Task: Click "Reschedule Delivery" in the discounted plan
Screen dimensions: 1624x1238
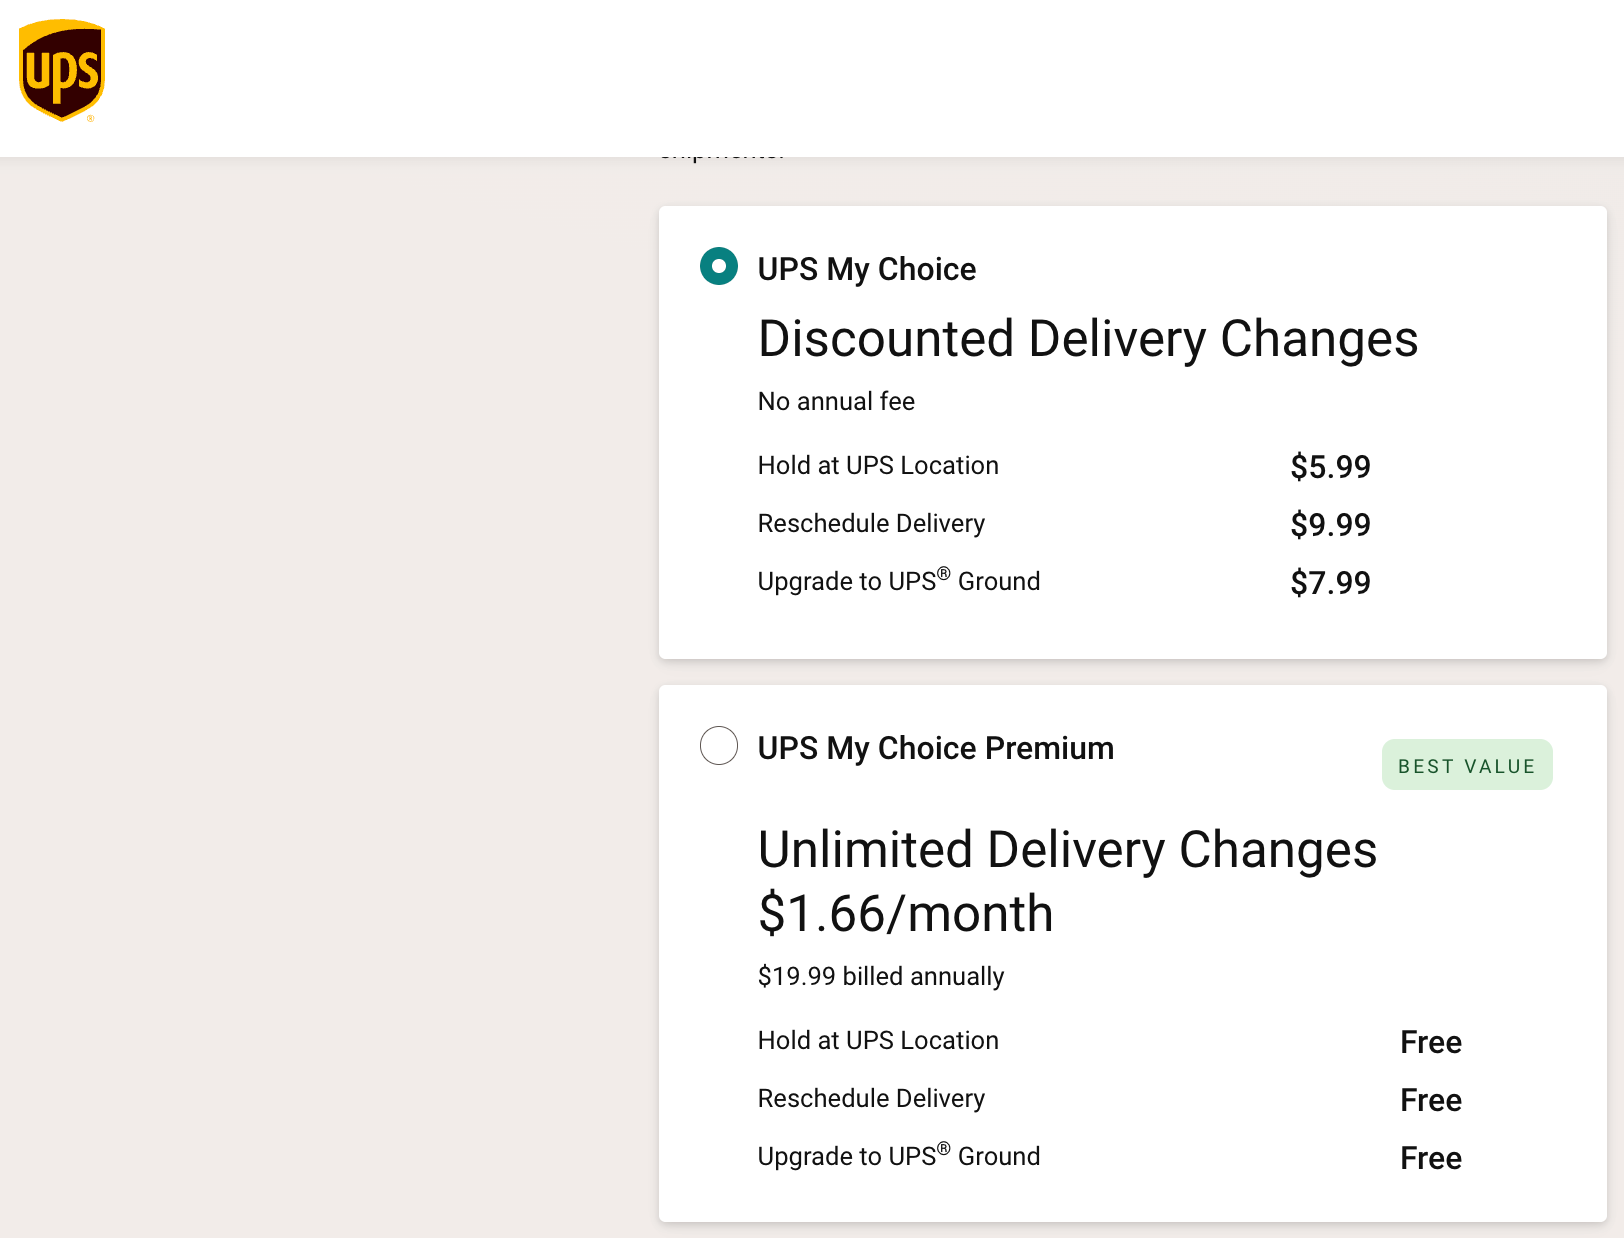Action: tap(871, 523)
